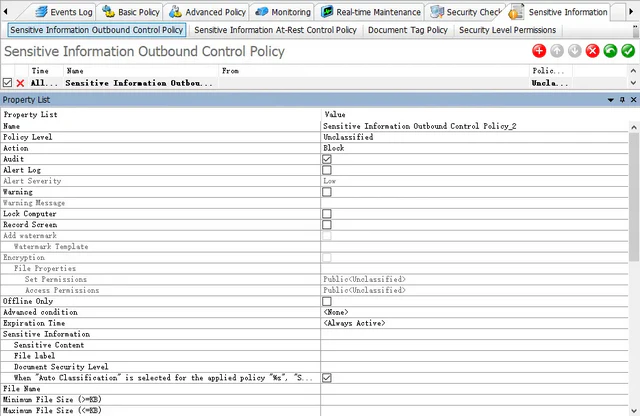The height and width of the screenshot is (416, 640).
Task: Enable the Offline Only checkbox
Action: [x=327, y=301]
